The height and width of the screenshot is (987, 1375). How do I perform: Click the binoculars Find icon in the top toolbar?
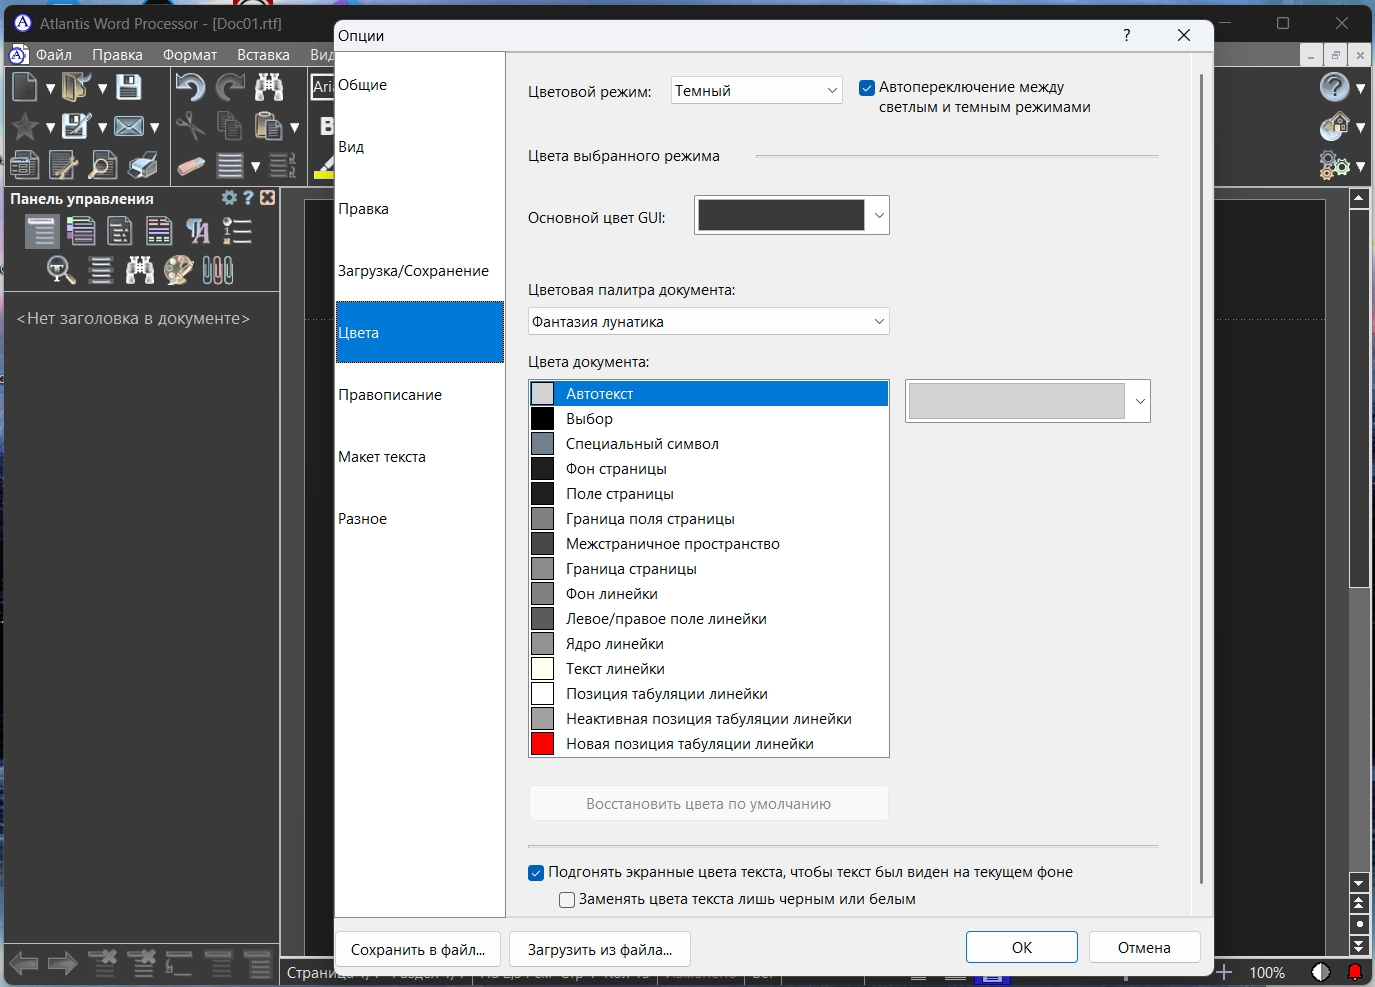269,88
